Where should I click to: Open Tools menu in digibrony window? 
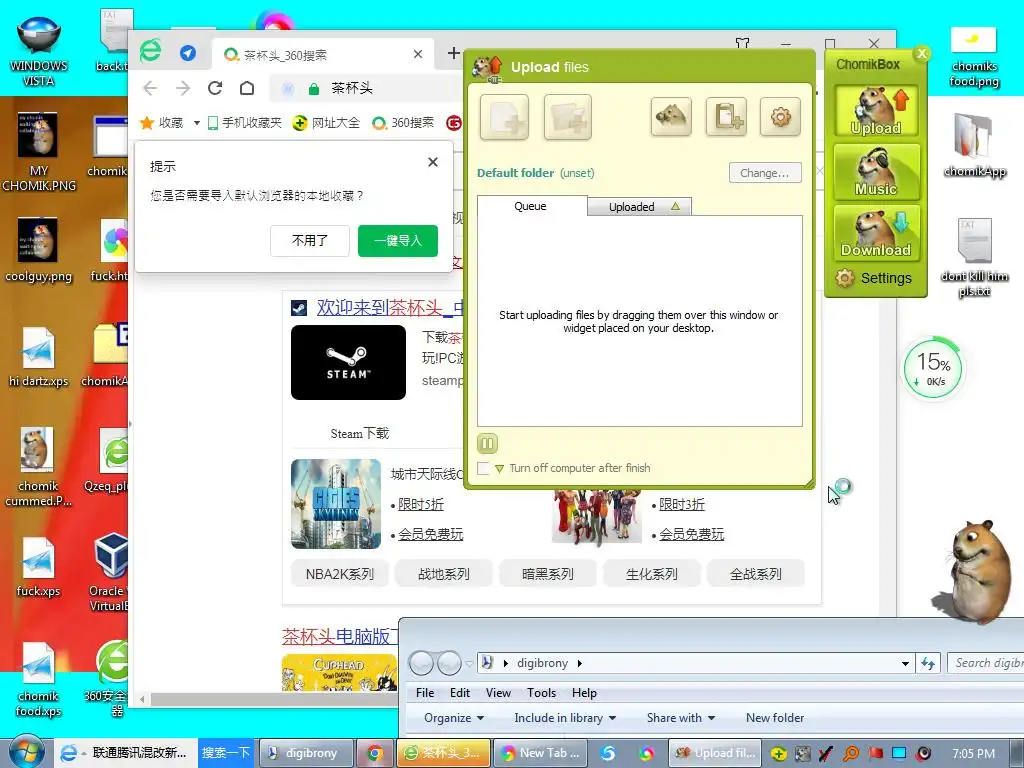point(541,693)
